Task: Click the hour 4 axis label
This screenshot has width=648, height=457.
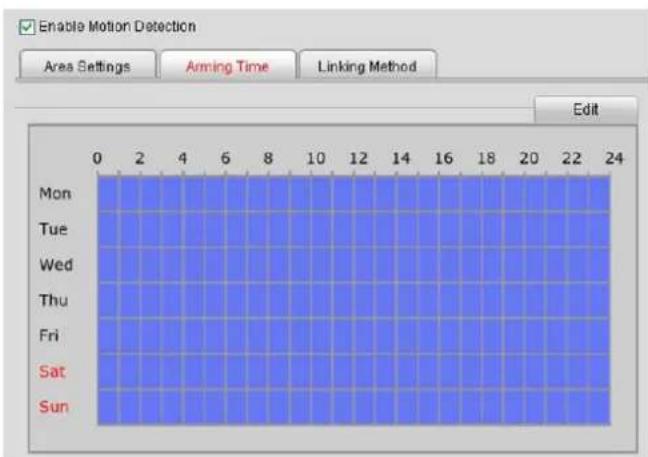Action: click(x=183, y=158)
